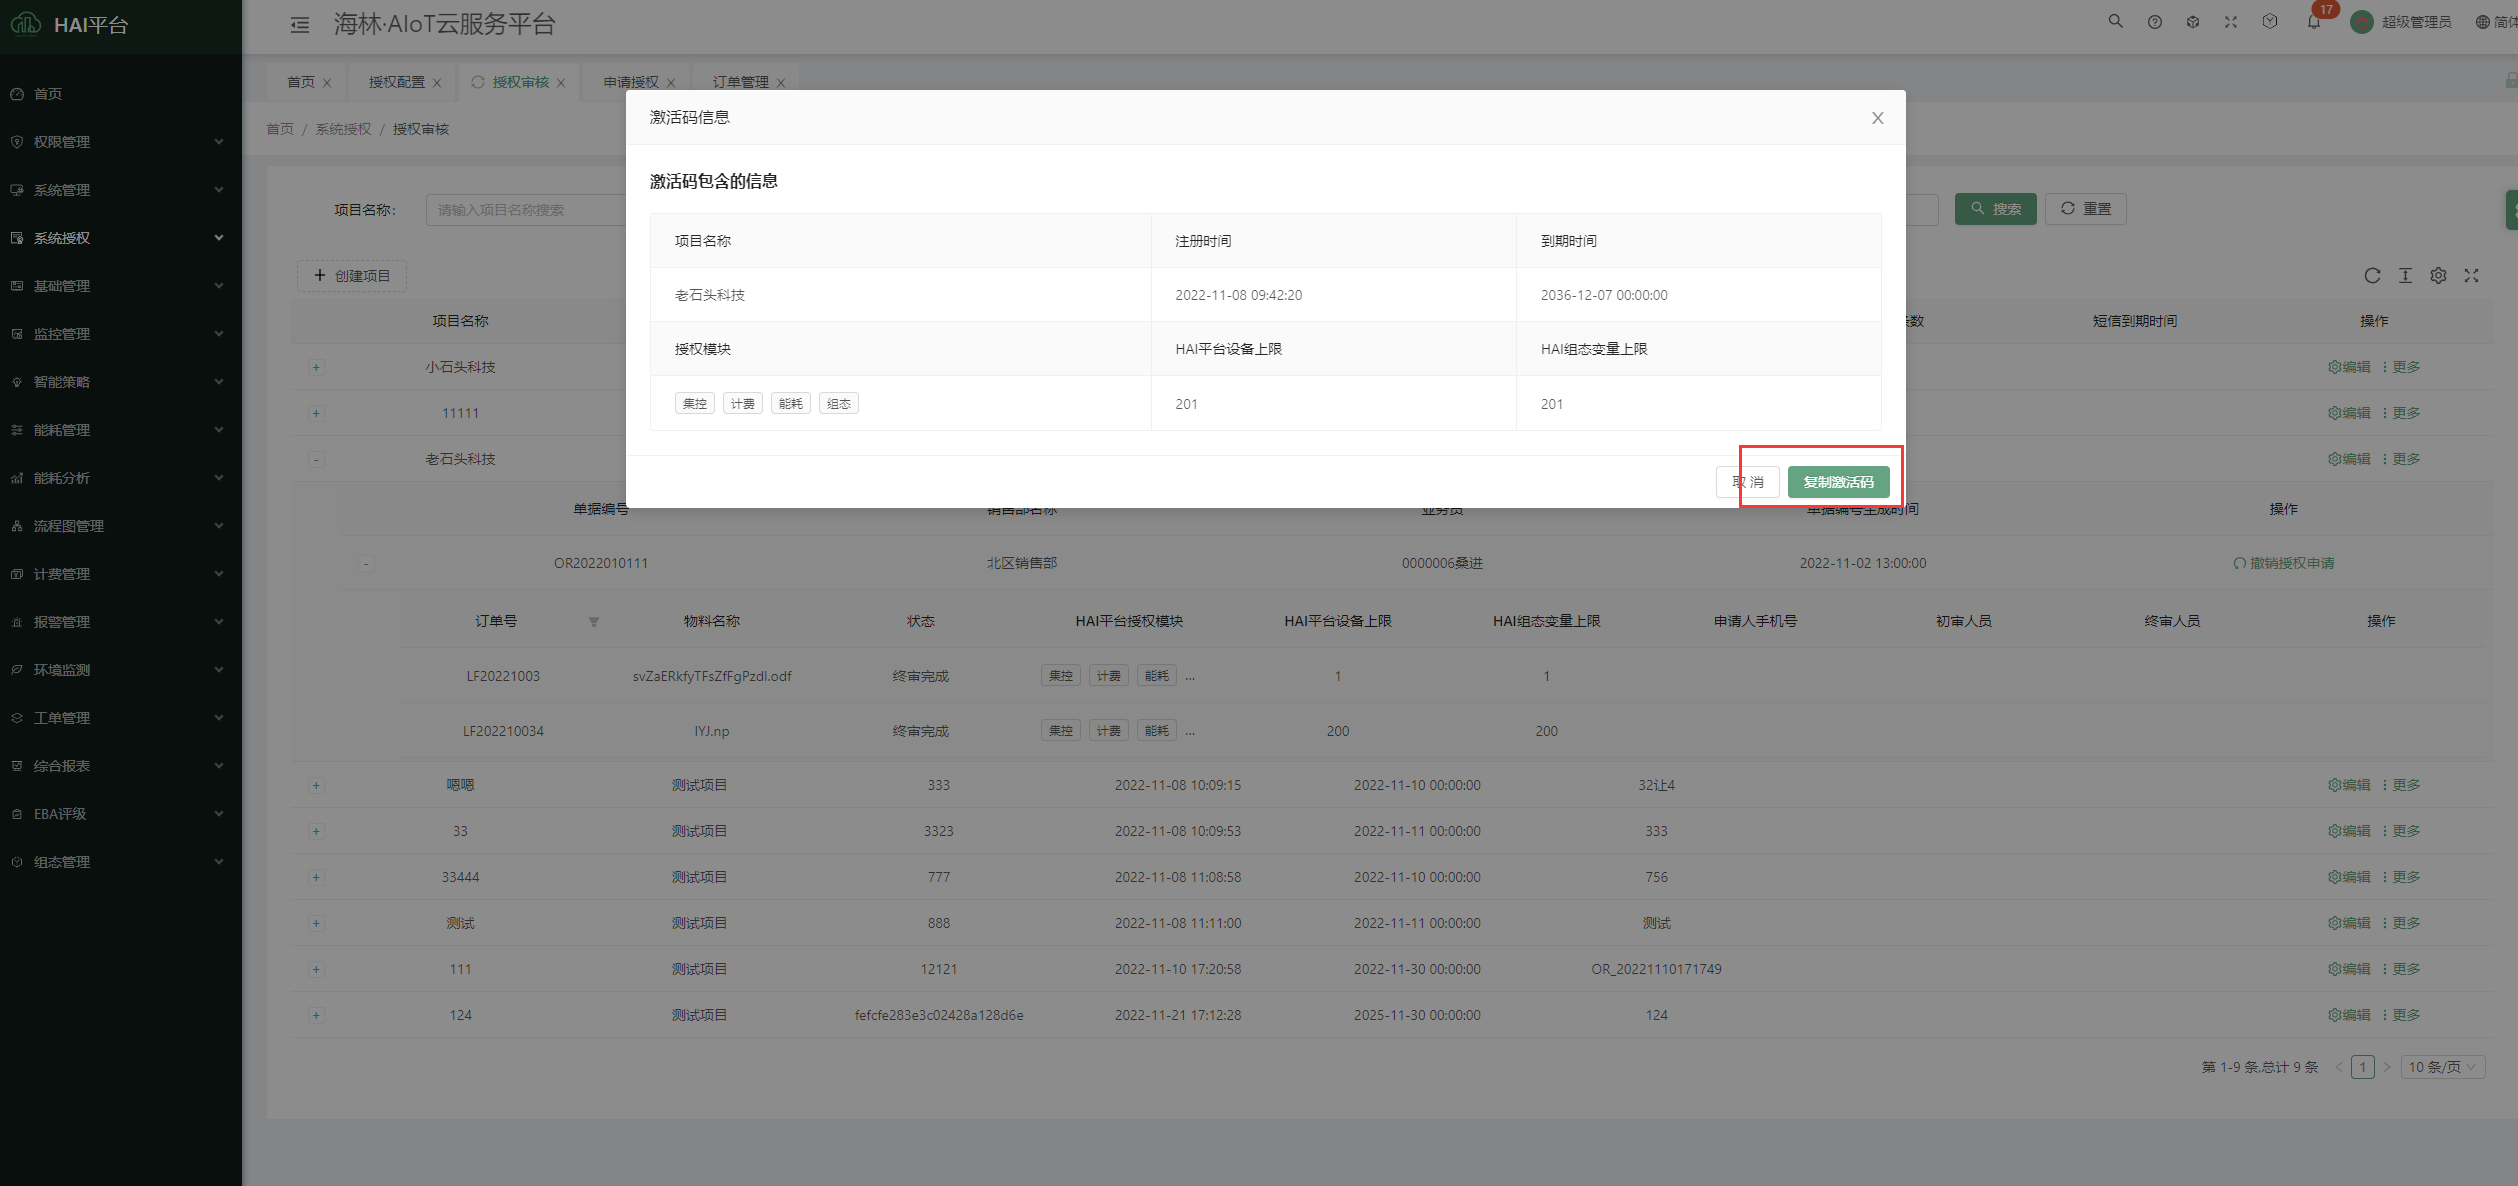Click the order number column filter icon
Viewport: 2518px width, 1186px height.
tap(593, 622)
